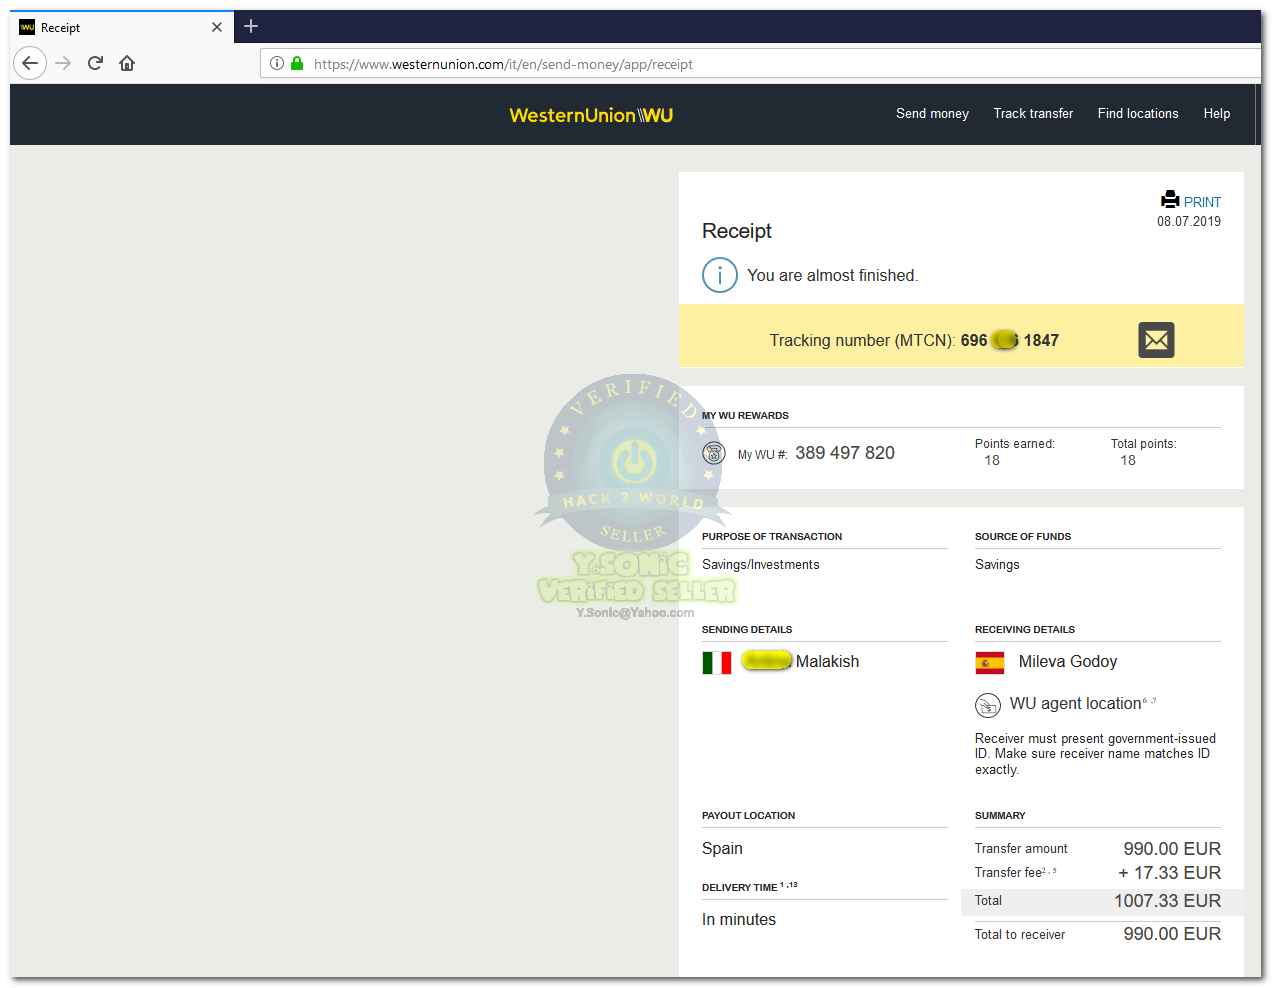Click transfer amount '990.00 EUR' in Transfer amount row

click(x=1172, y=849)
